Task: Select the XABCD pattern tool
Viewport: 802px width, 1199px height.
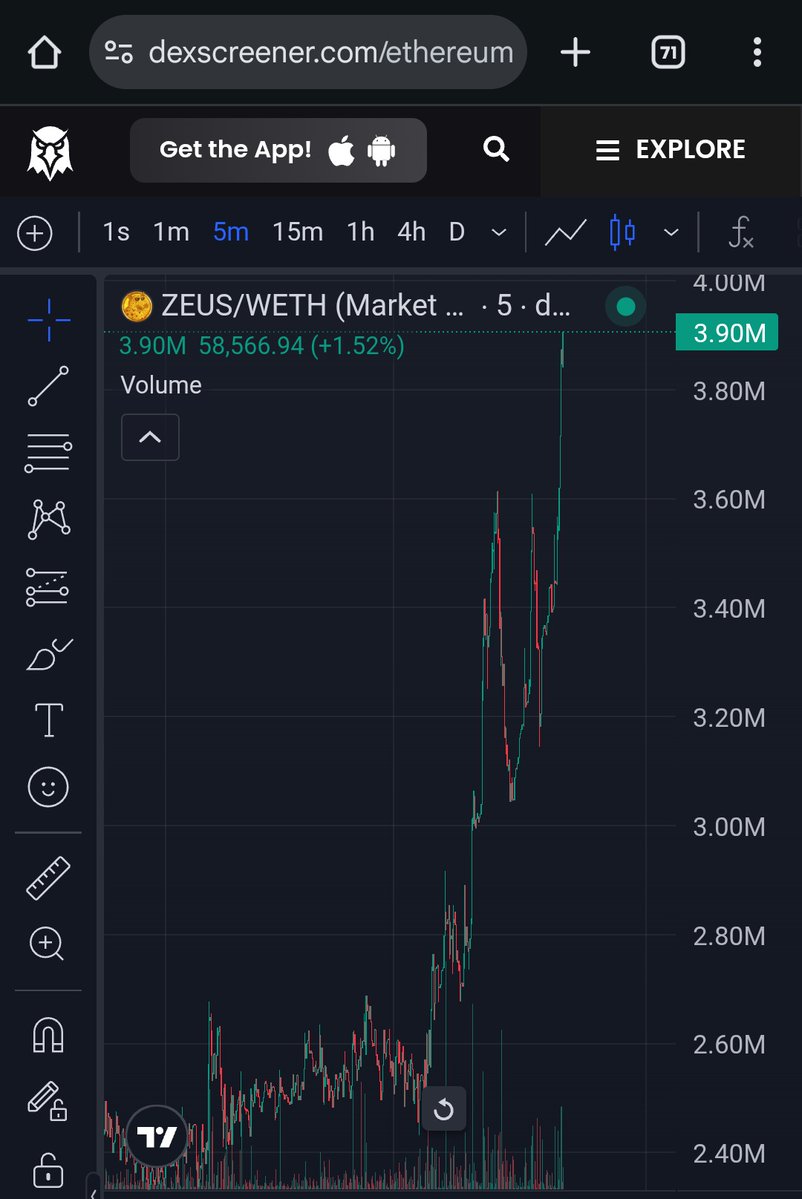Action: tap(49, 520)
